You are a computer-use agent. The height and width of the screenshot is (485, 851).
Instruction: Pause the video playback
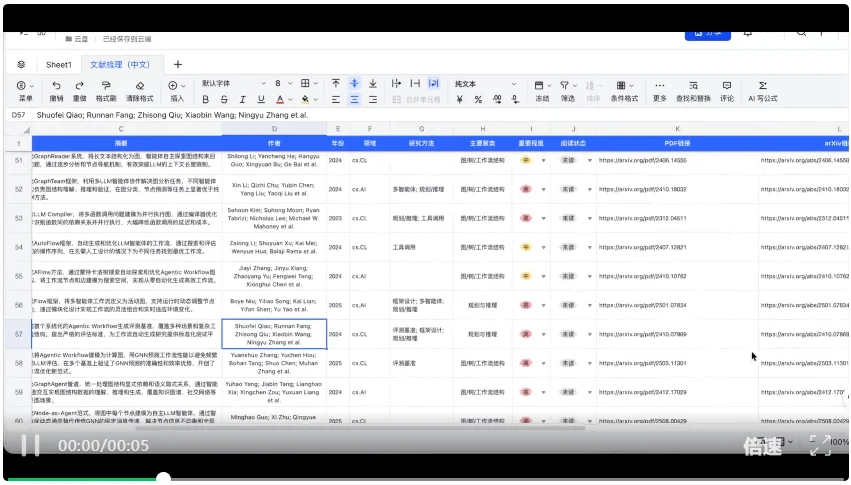[30, 445]
